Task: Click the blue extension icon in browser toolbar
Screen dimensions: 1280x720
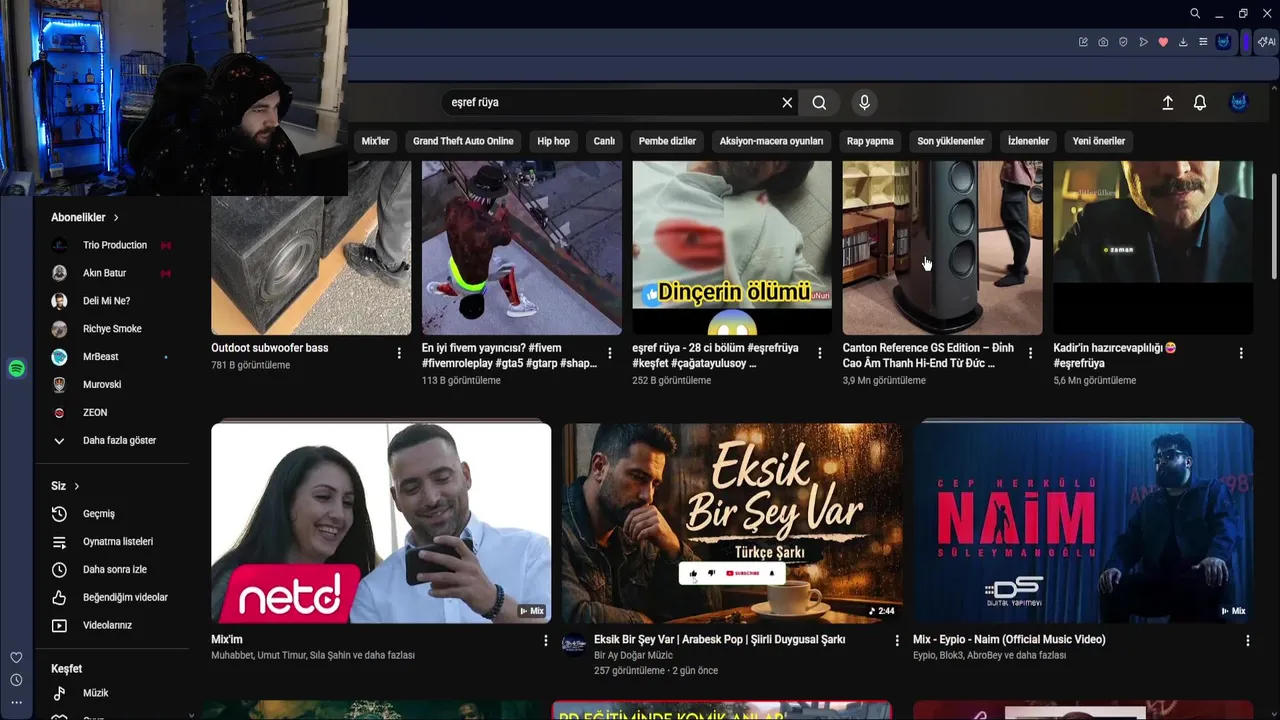Action: pos(1223,42)
